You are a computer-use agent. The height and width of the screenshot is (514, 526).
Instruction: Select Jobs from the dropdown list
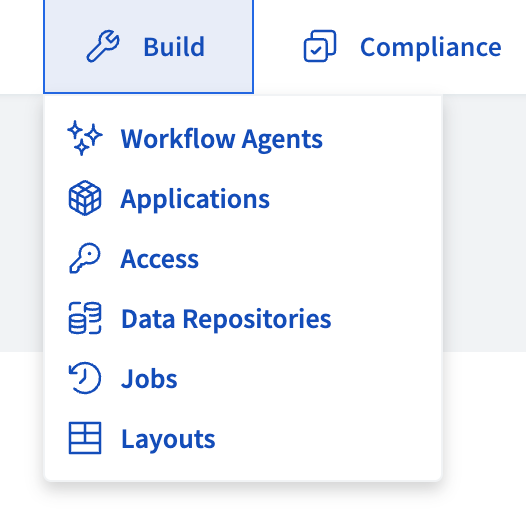click(149, 379)
